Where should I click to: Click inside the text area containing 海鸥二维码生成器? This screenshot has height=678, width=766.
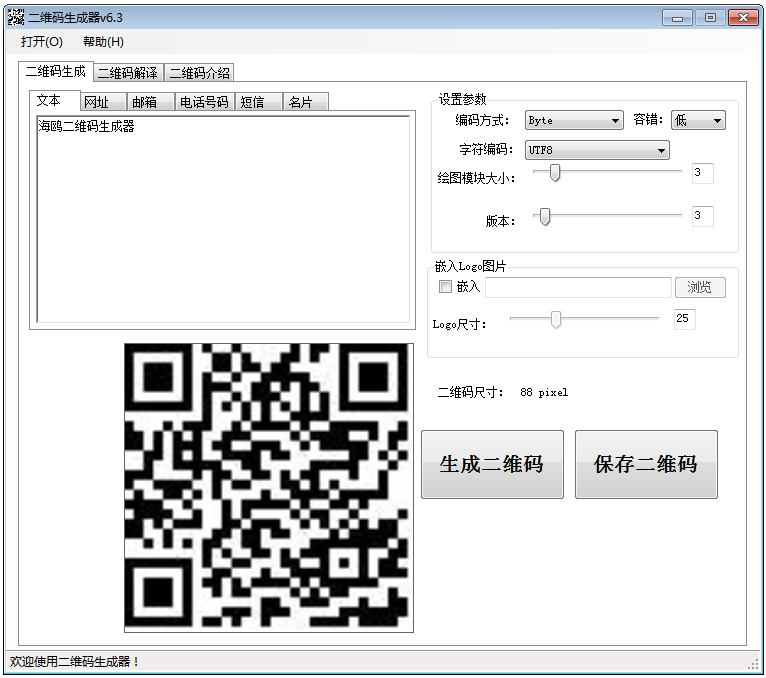point(223,219)
